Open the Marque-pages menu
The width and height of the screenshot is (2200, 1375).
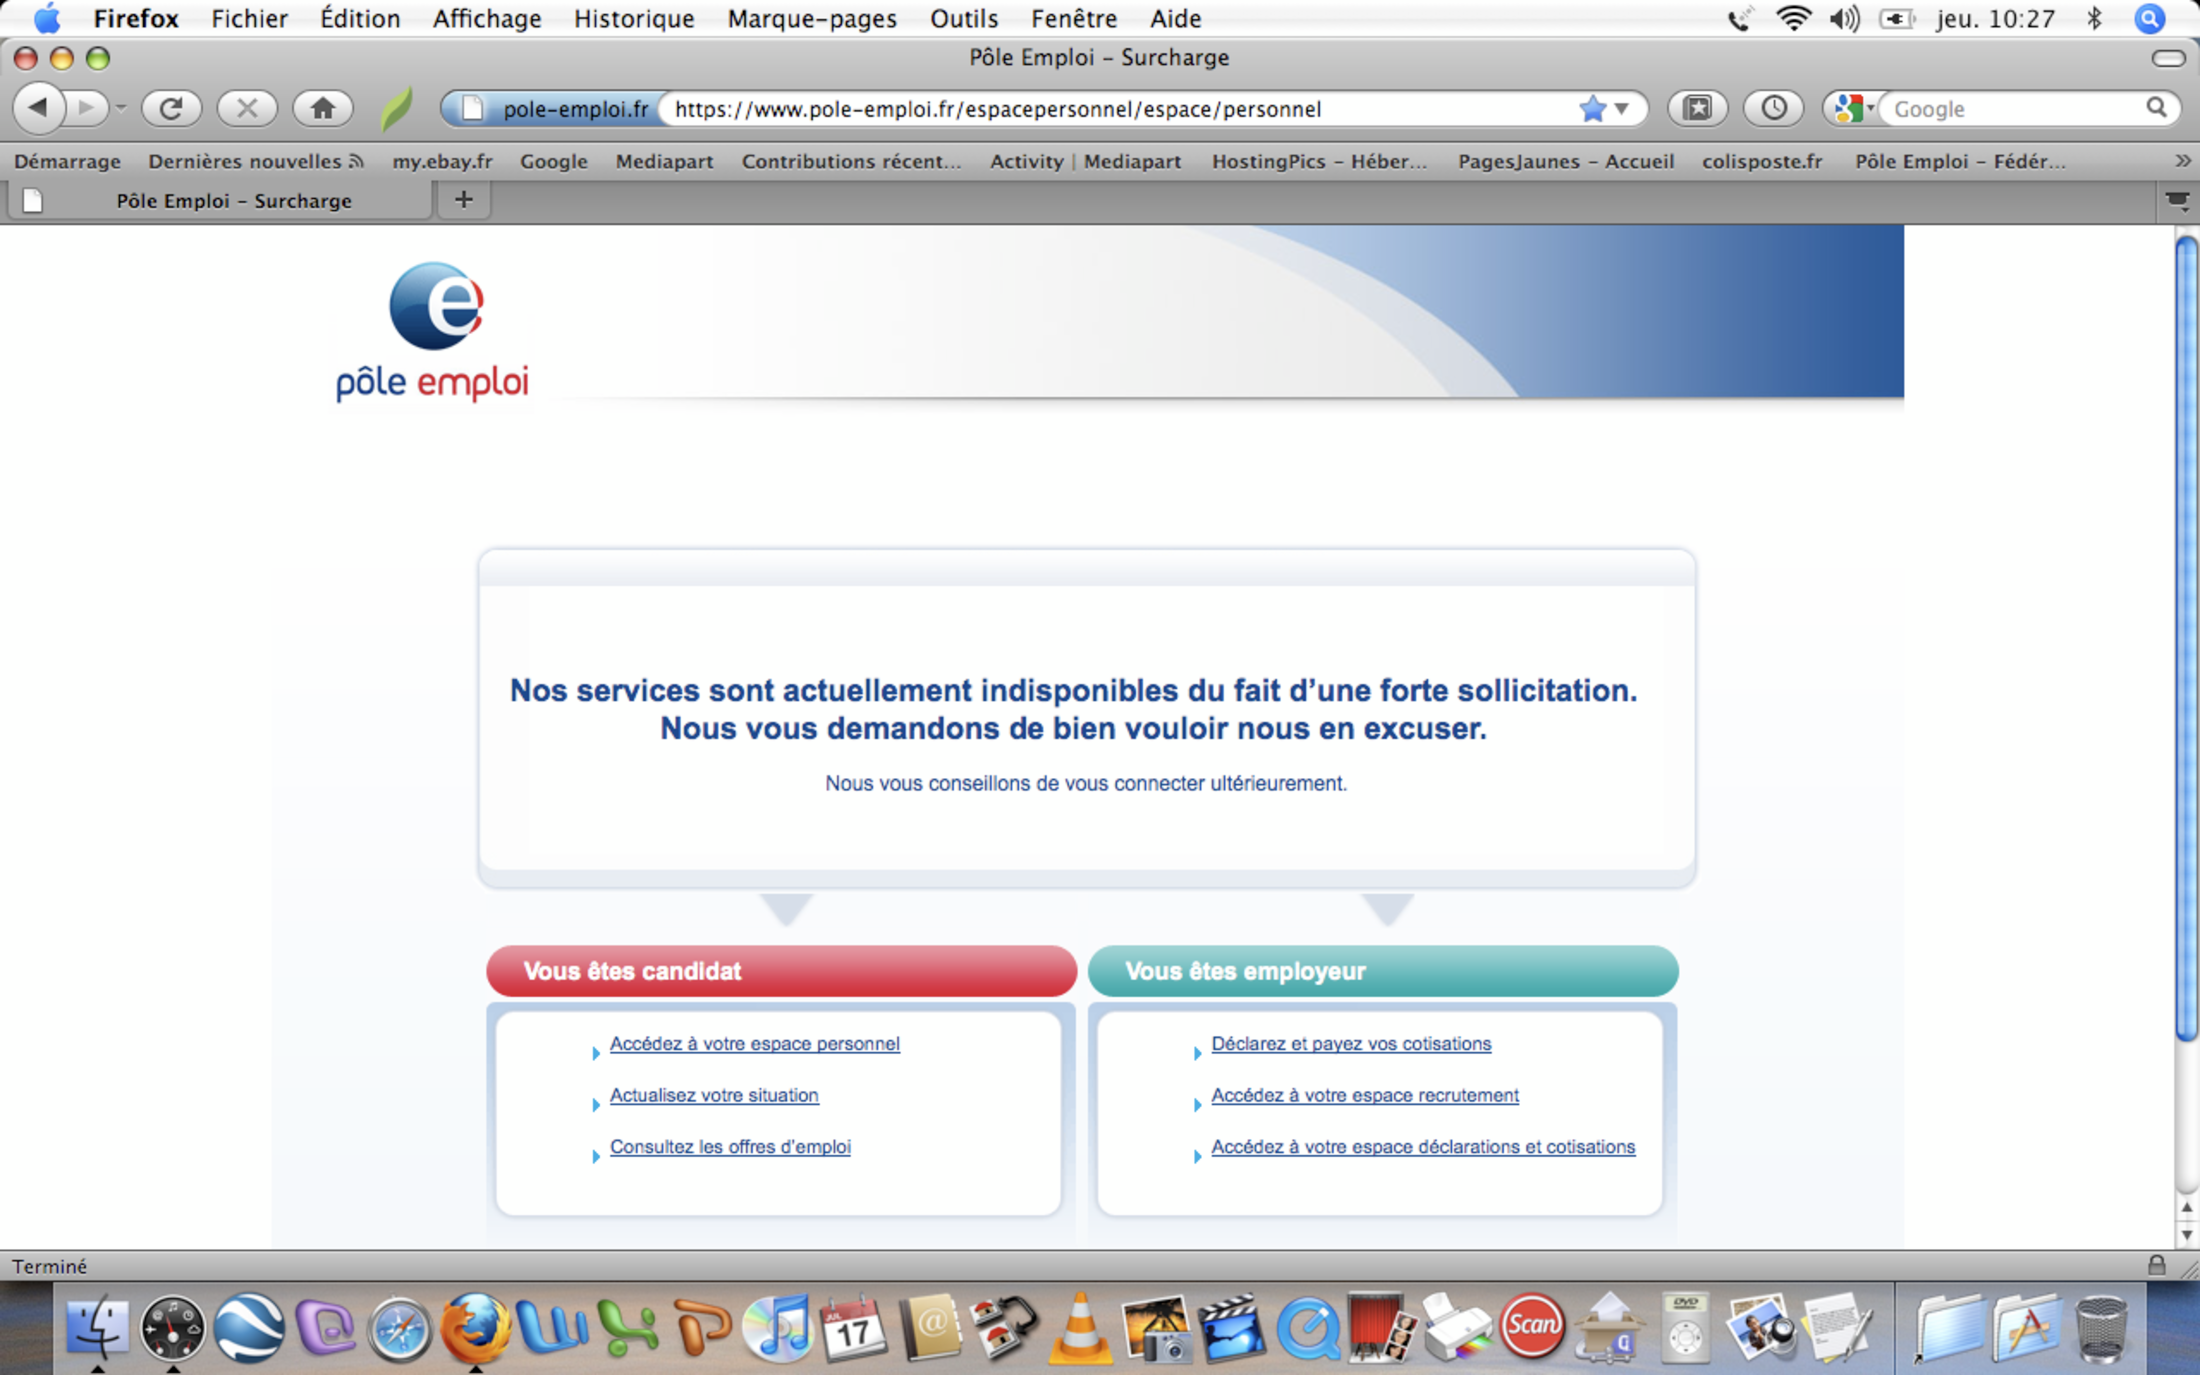(x=812, y=18)
